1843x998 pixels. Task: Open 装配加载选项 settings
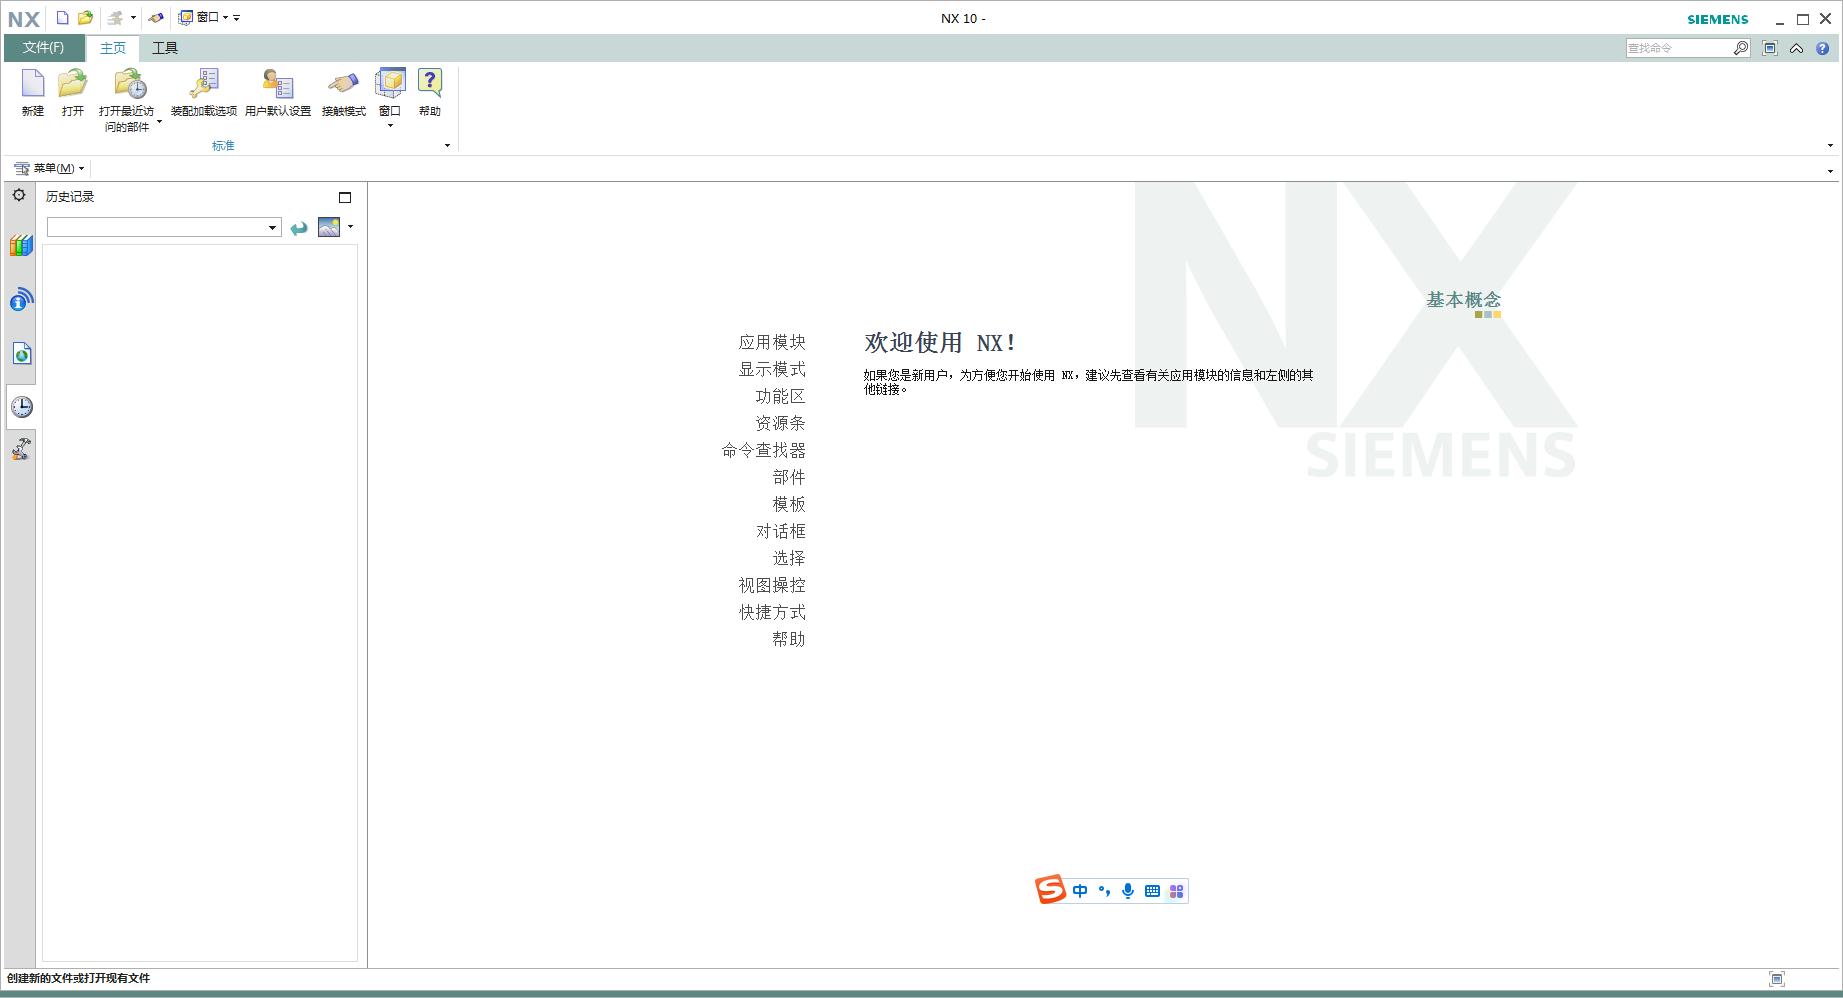click(204, 93)
